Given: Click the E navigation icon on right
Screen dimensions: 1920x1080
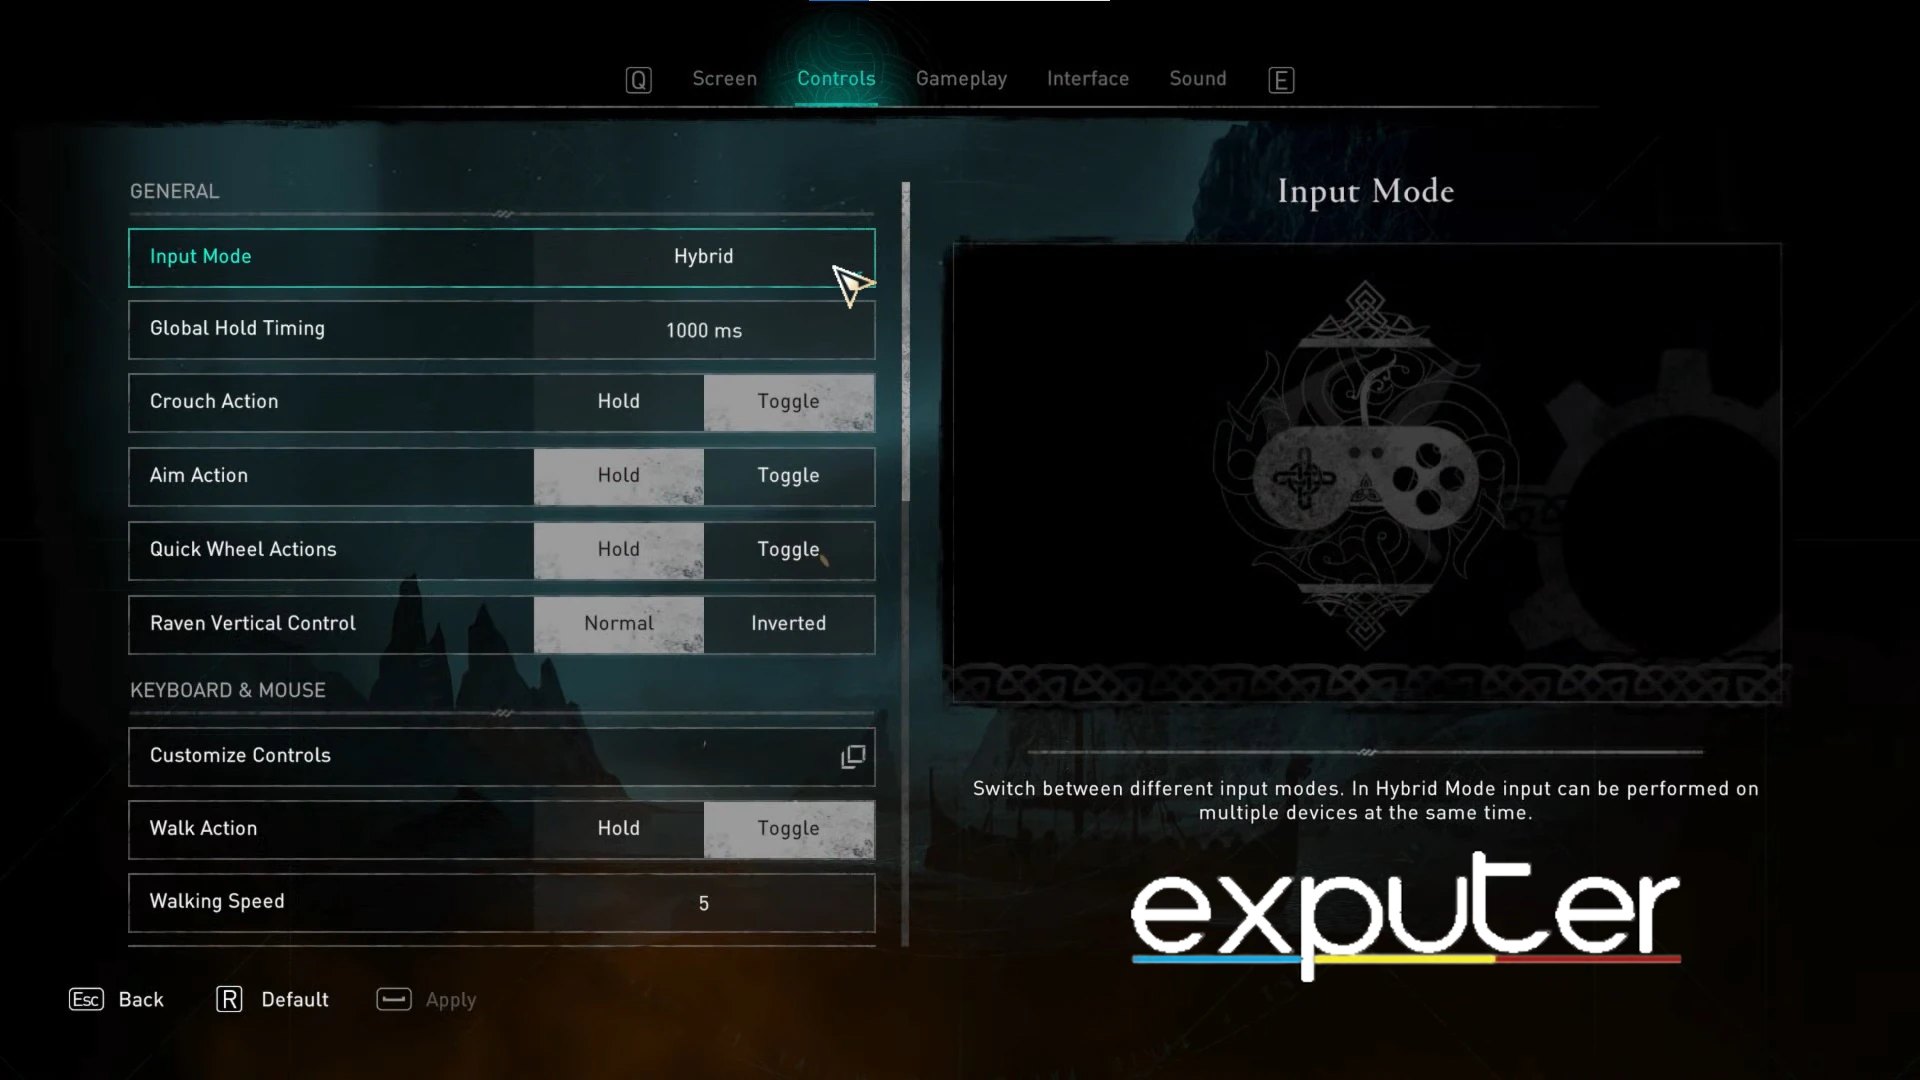Looking at the screenshot, I should tap(1279, 76).
